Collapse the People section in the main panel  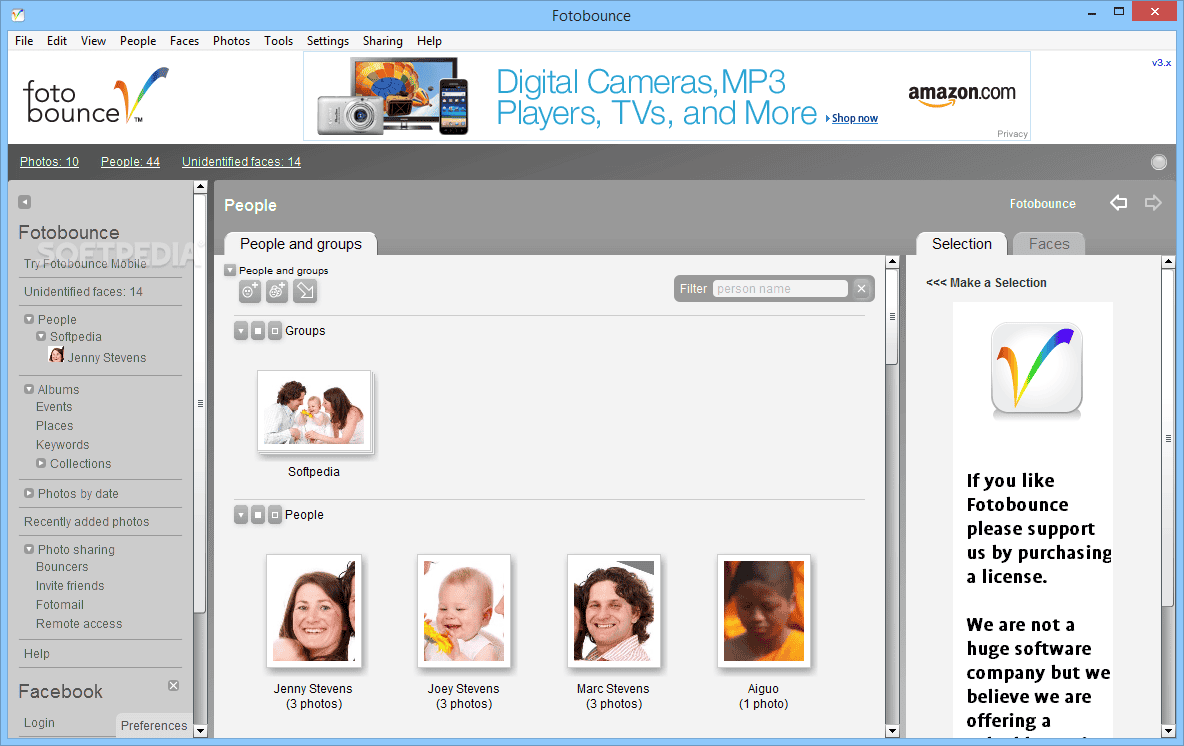(x=241, y=515)
